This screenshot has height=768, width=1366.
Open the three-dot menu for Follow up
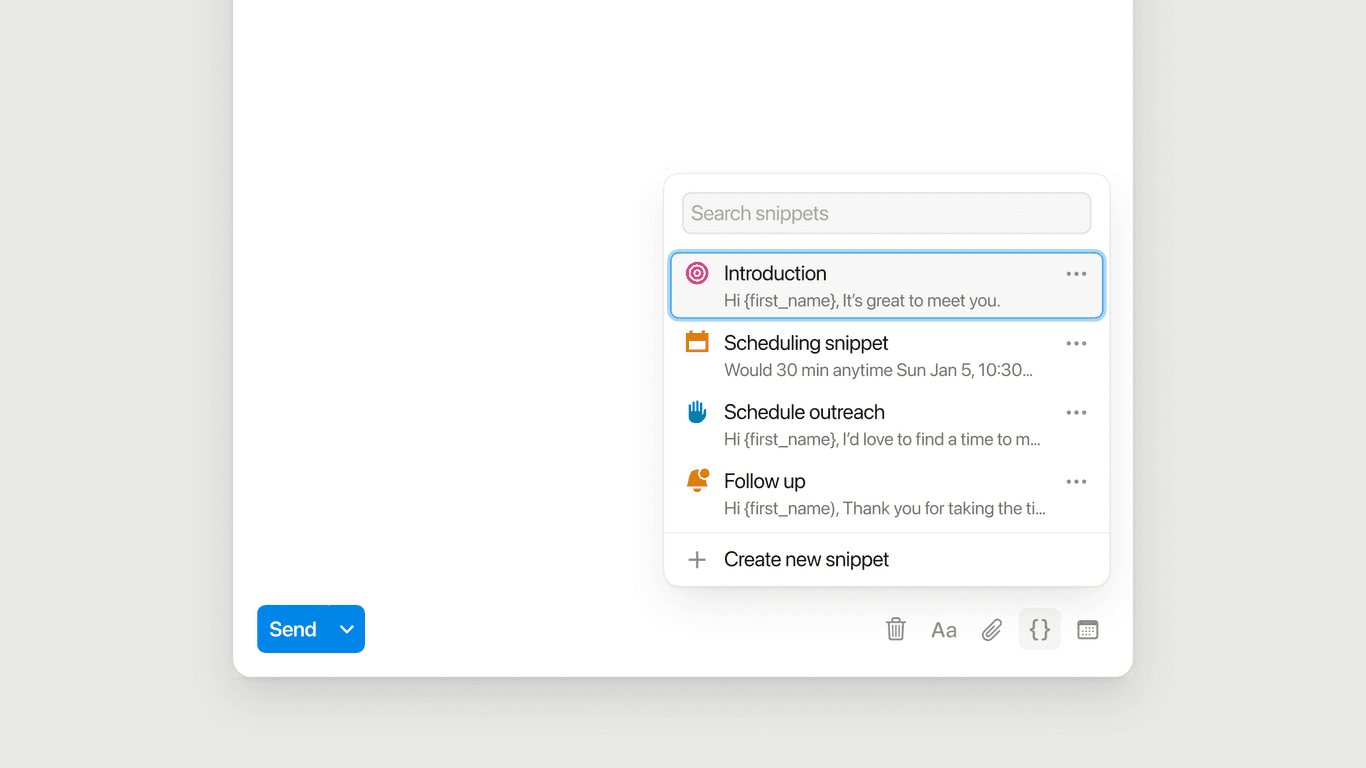pyautogui.click(x=1076, y=481)
